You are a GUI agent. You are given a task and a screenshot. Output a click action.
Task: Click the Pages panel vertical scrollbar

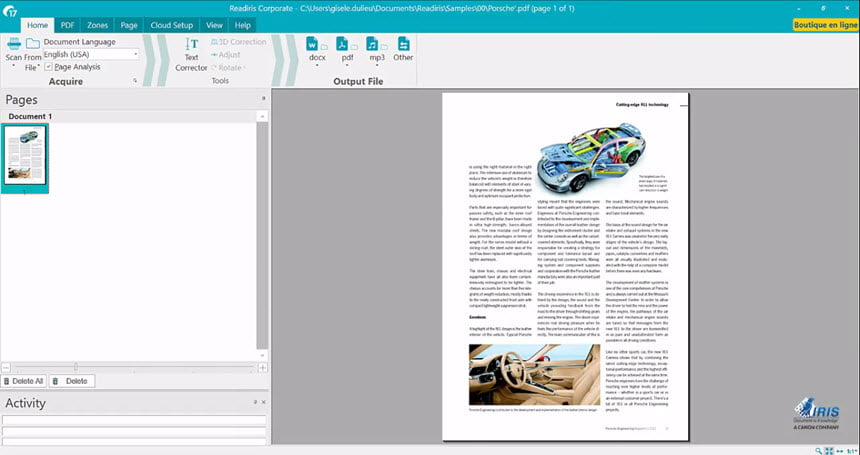[262, 235]
